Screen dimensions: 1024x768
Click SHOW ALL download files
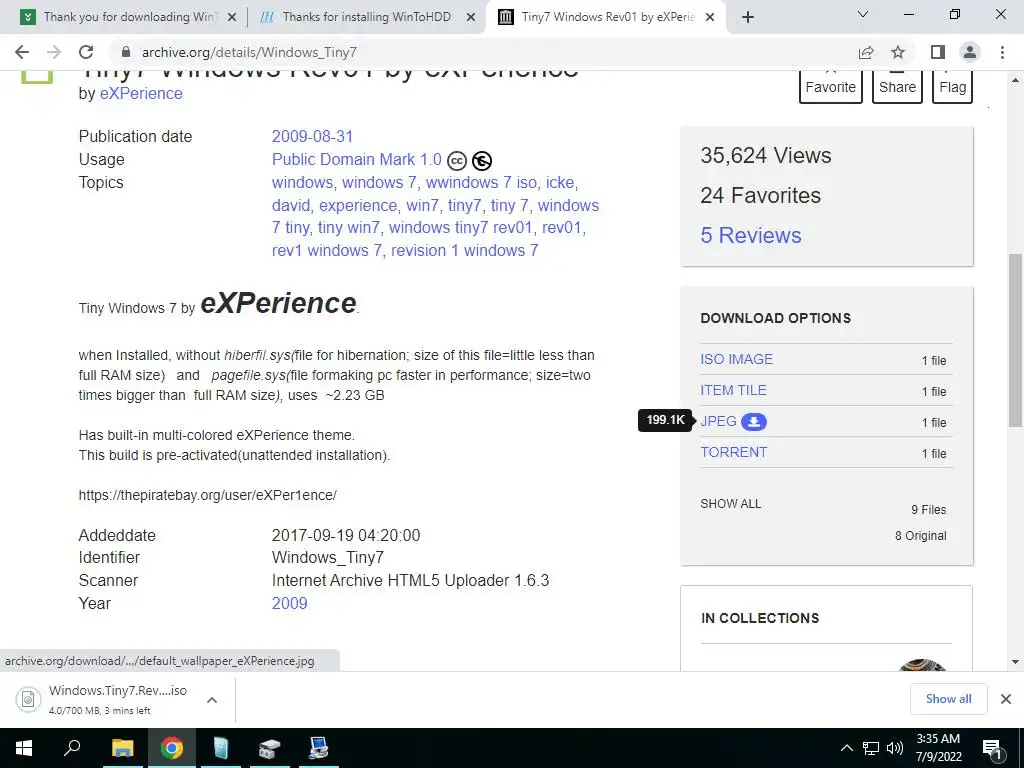click(x=731, y=504)
